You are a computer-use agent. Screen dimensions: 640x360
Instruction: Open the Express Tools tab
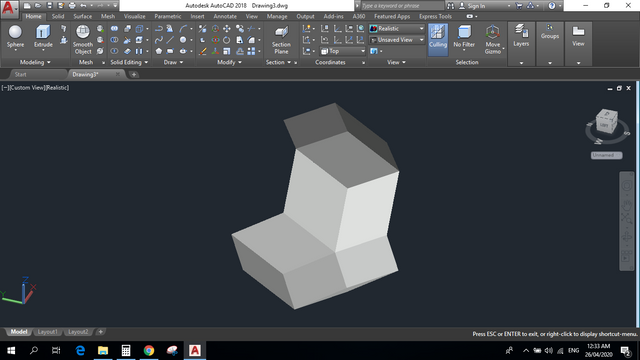[435, 16]
